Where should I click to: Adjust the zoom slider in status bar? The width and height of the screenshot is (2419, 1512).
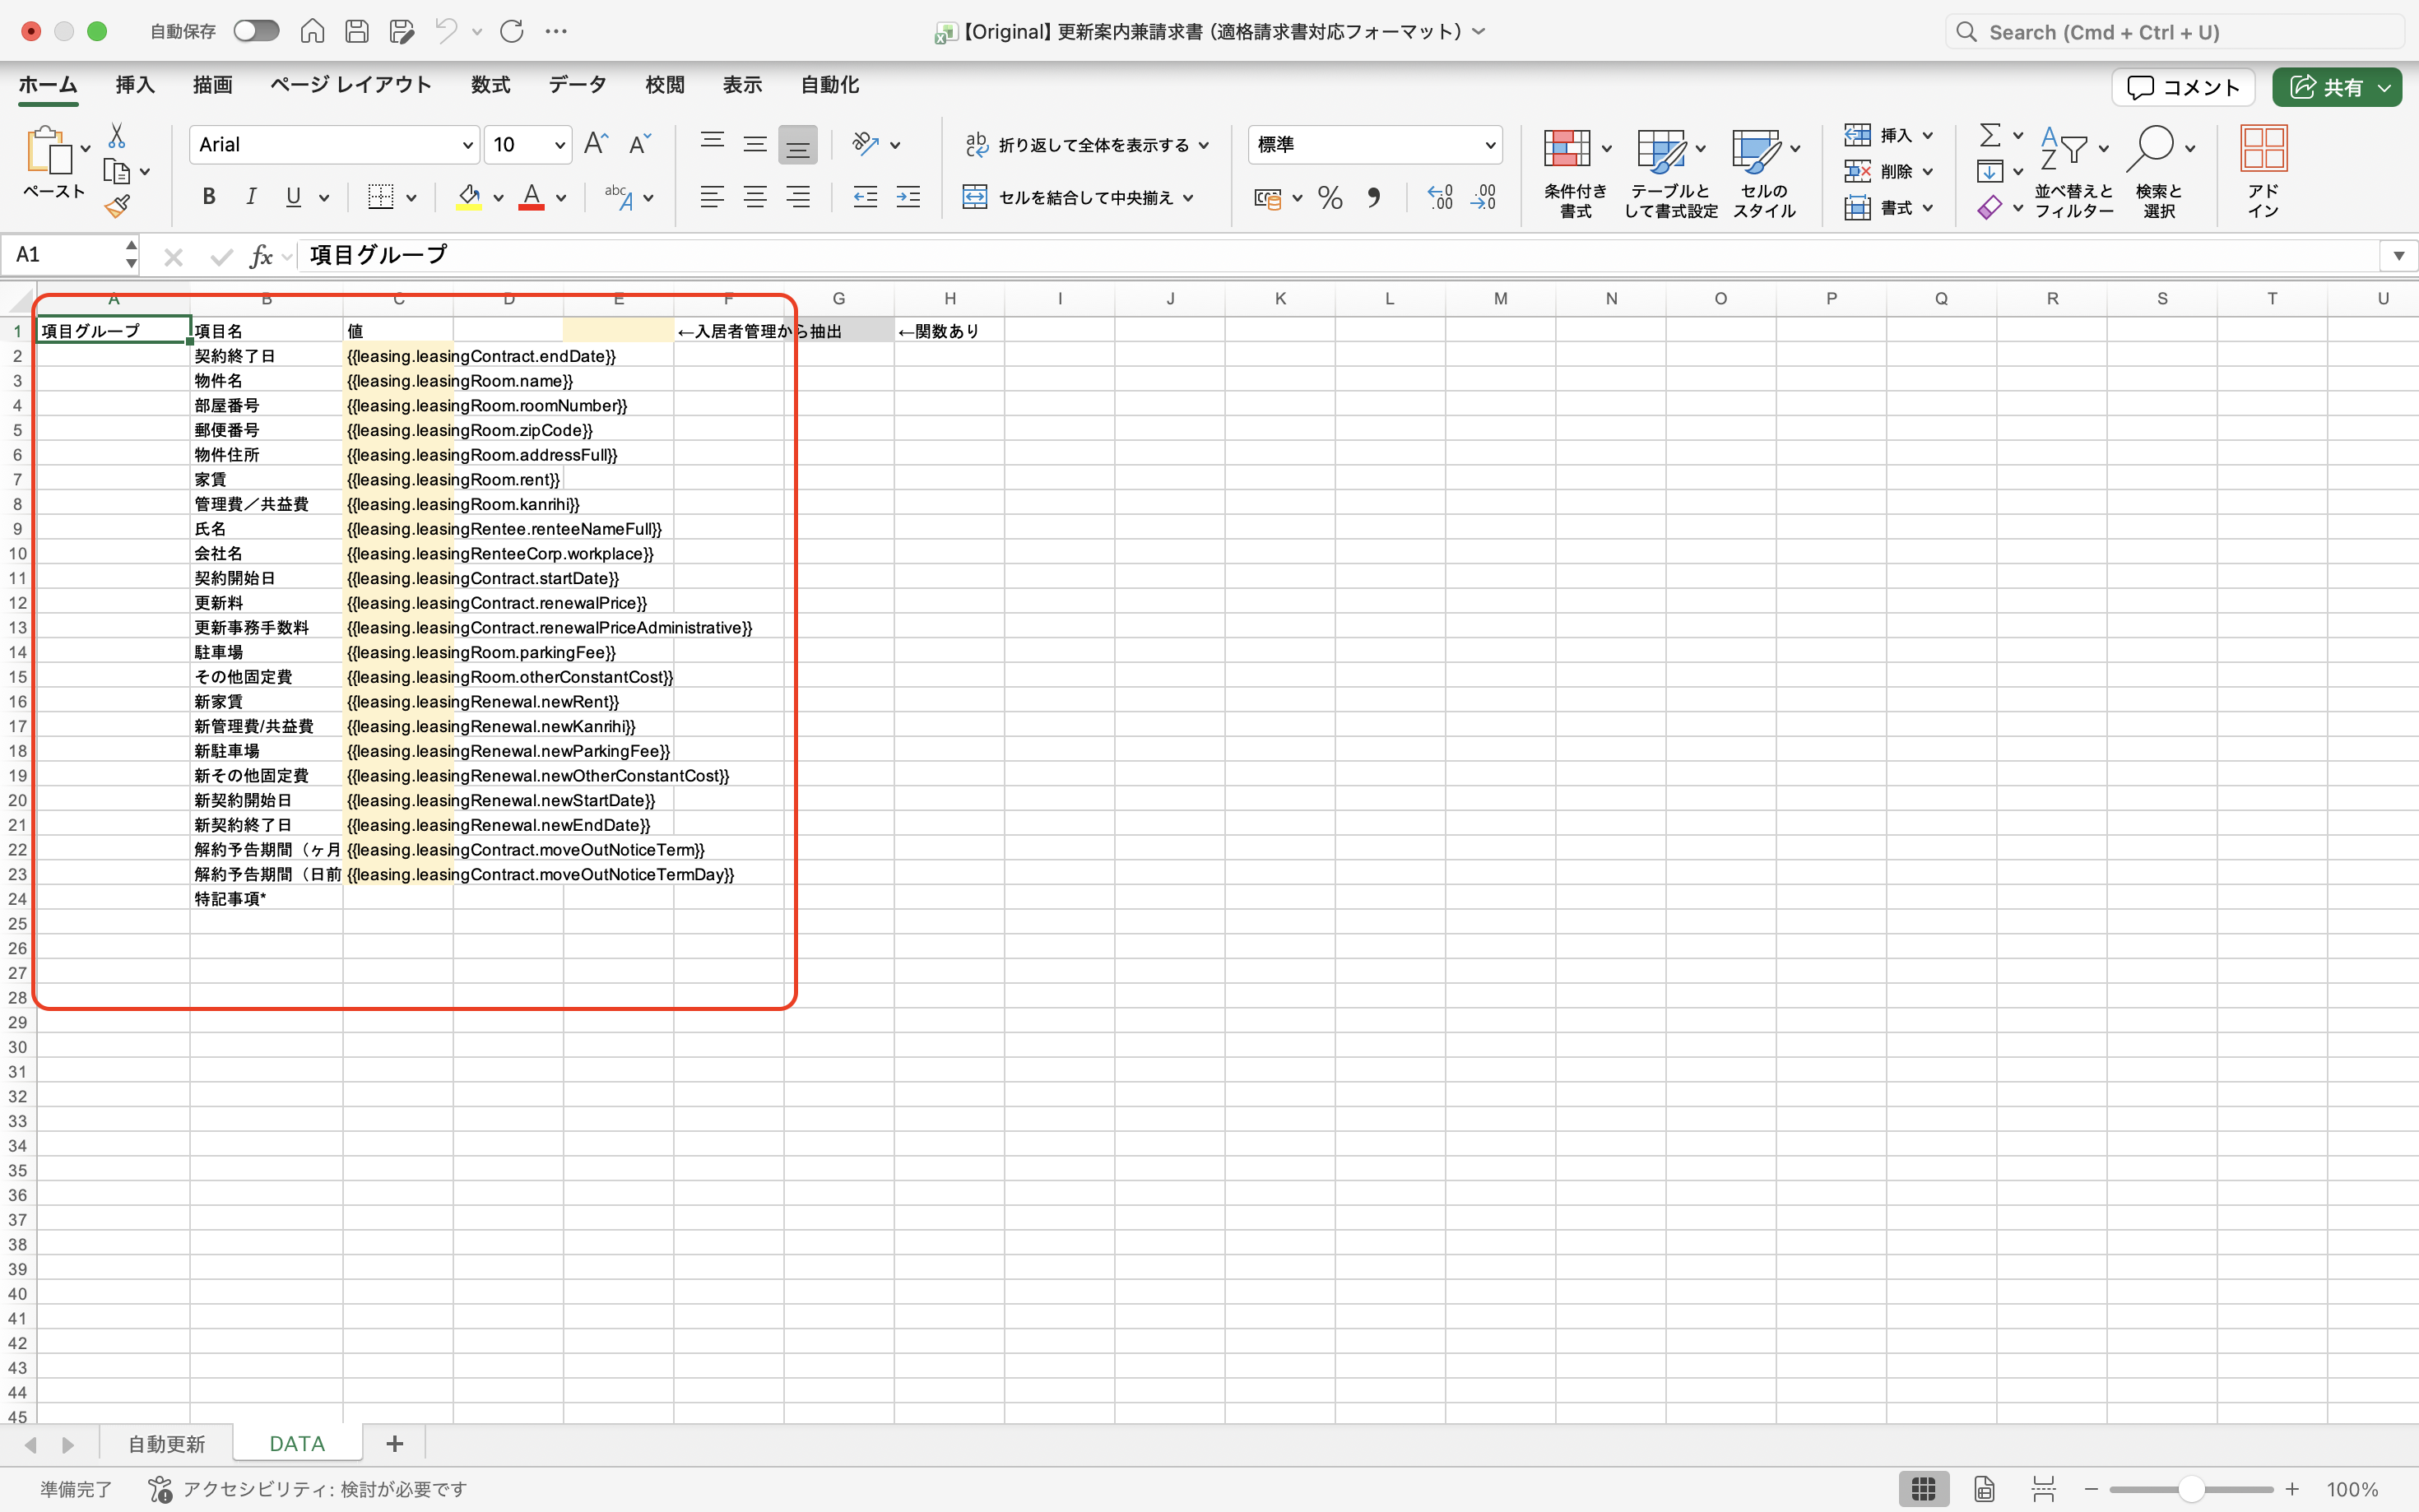pyautogui.click(x=2192, y=1489)
